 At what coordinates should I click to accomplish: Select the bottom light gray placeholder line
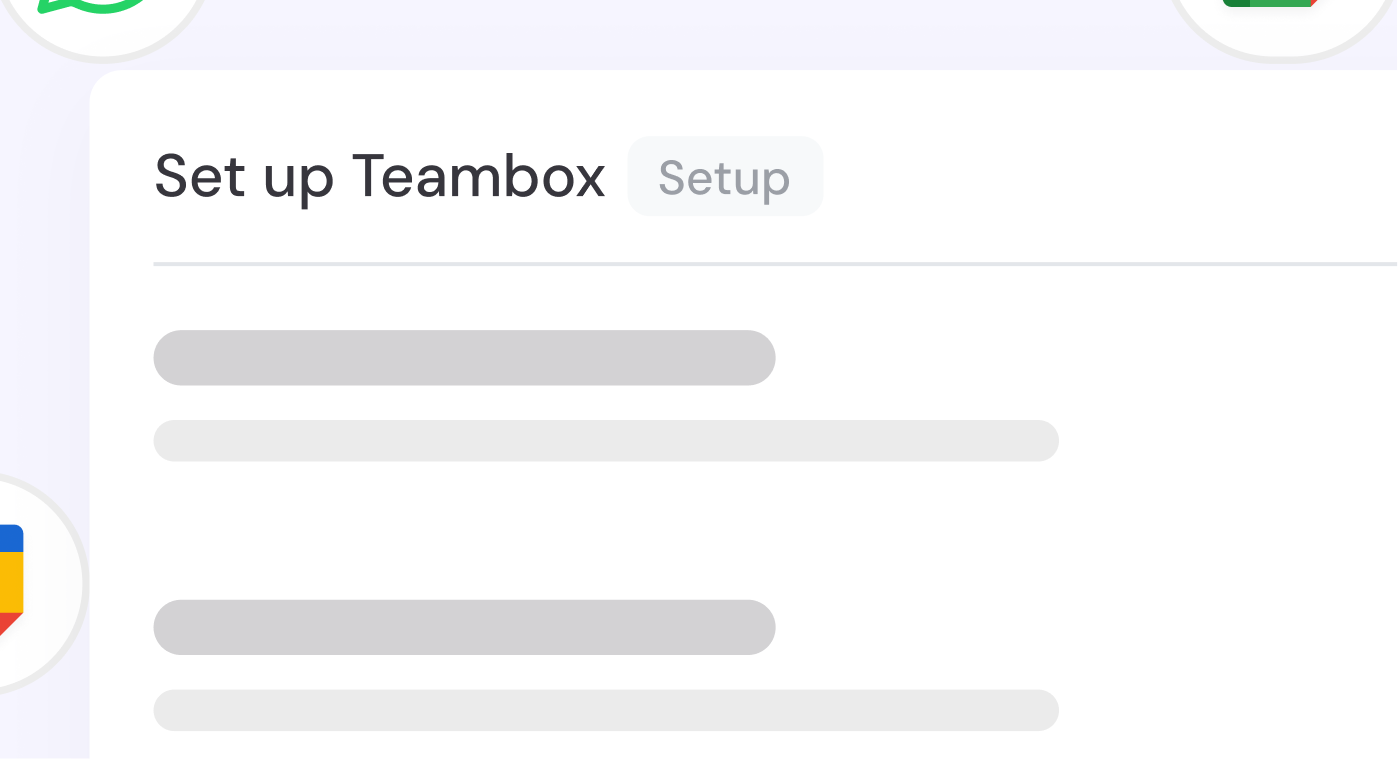(605, 710)
